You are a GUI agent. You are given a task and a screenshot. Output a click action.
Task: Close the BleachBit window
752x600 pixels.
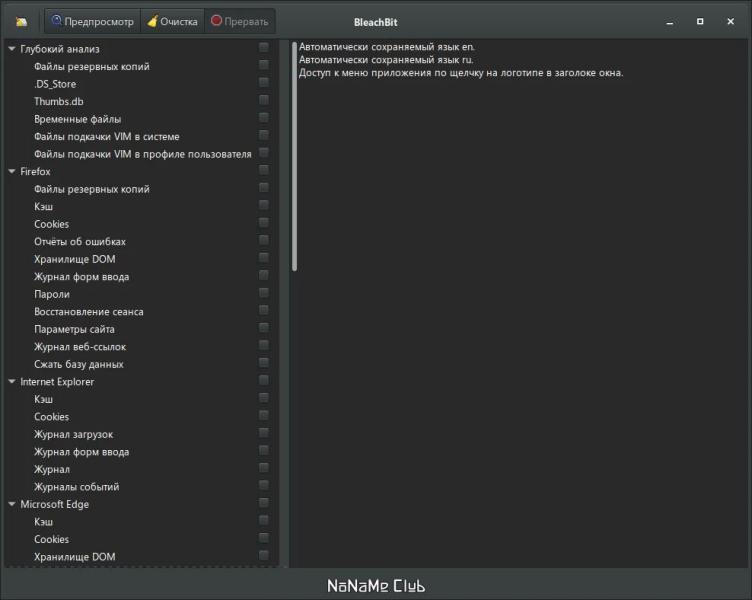pos(730,22)
